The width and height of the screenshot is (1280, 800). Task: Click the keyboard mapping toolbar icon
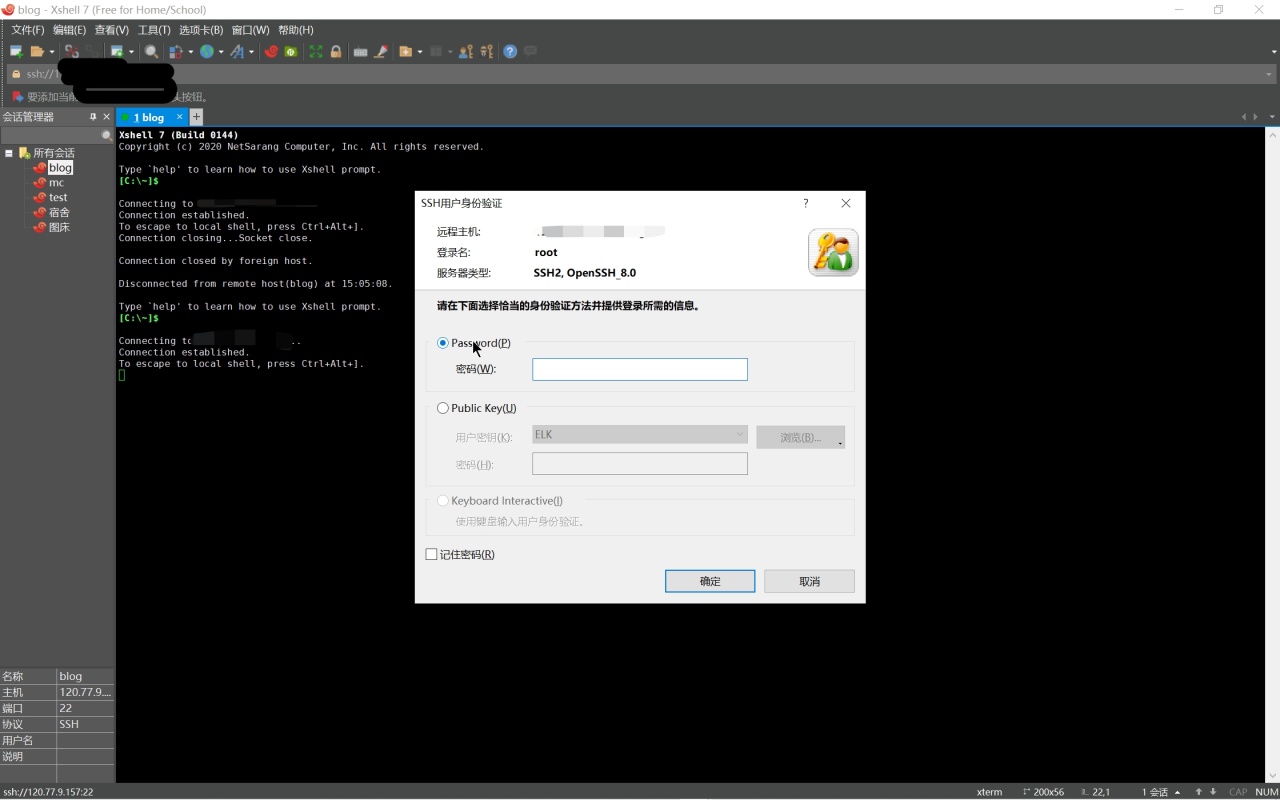click(x=360, y=51)
